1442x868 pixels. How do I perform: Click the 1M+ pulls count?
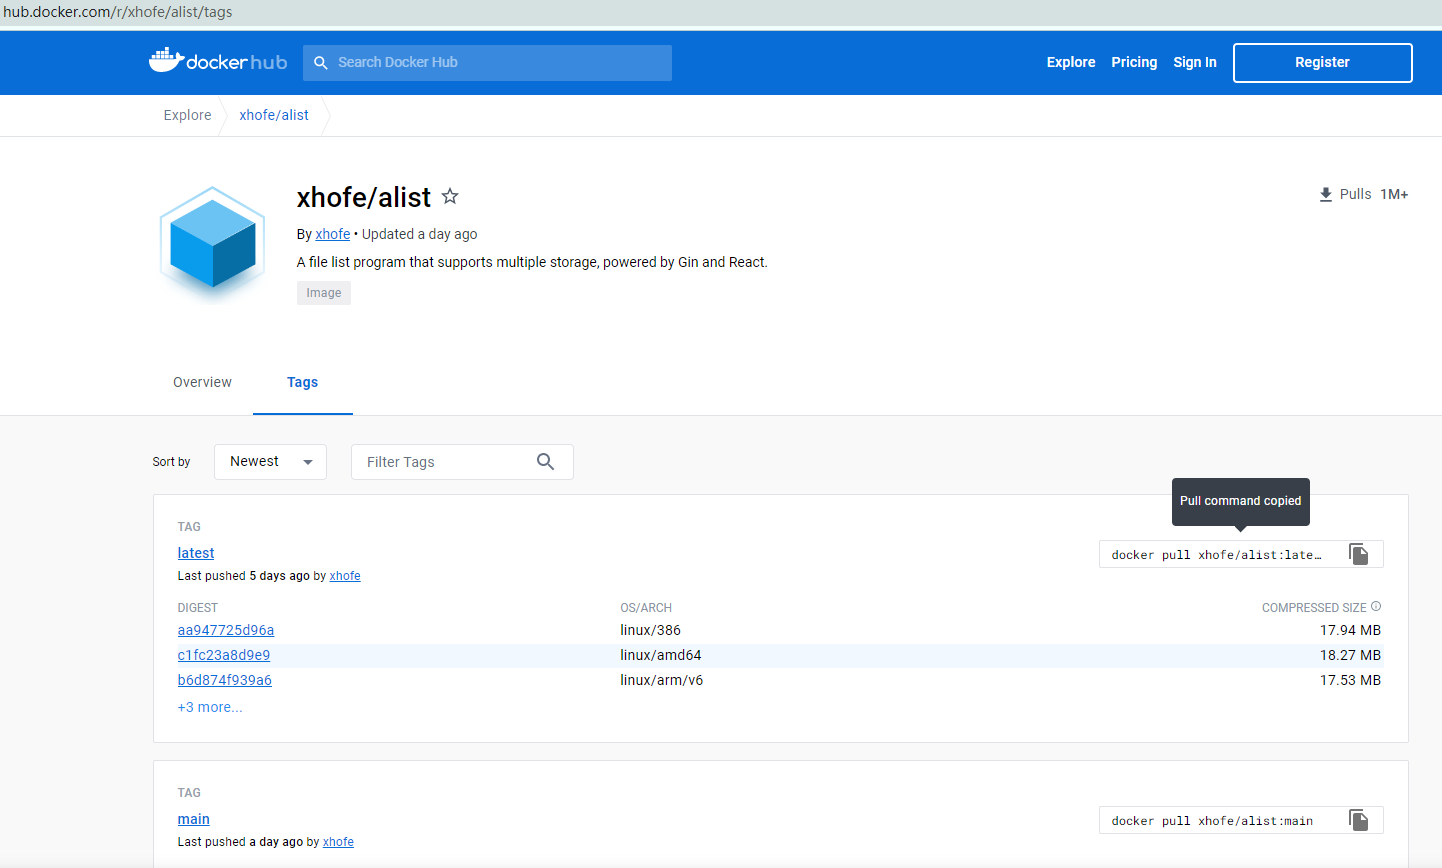(x=1394, y=194)
